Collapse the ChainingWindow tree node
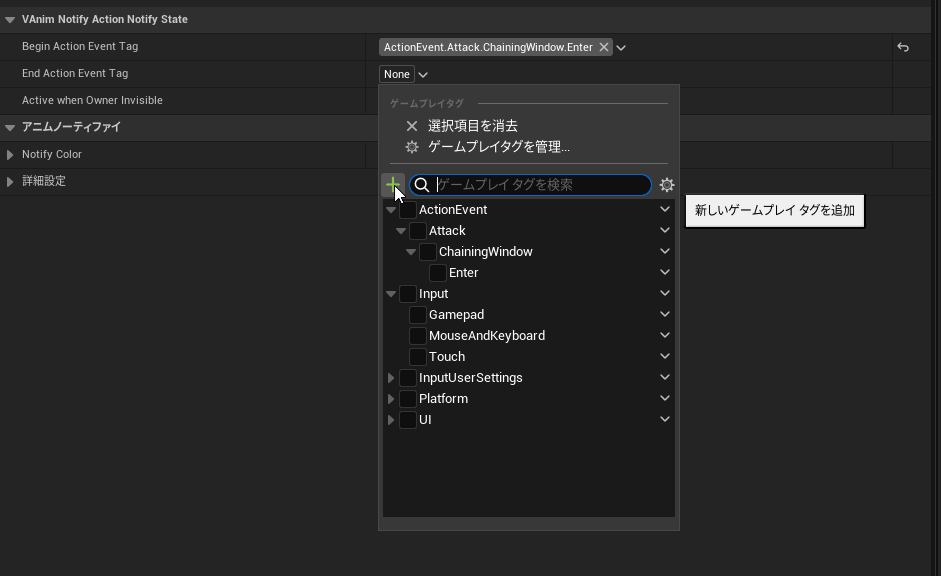This screenshot has width=941, height=576. pos(411,252)
